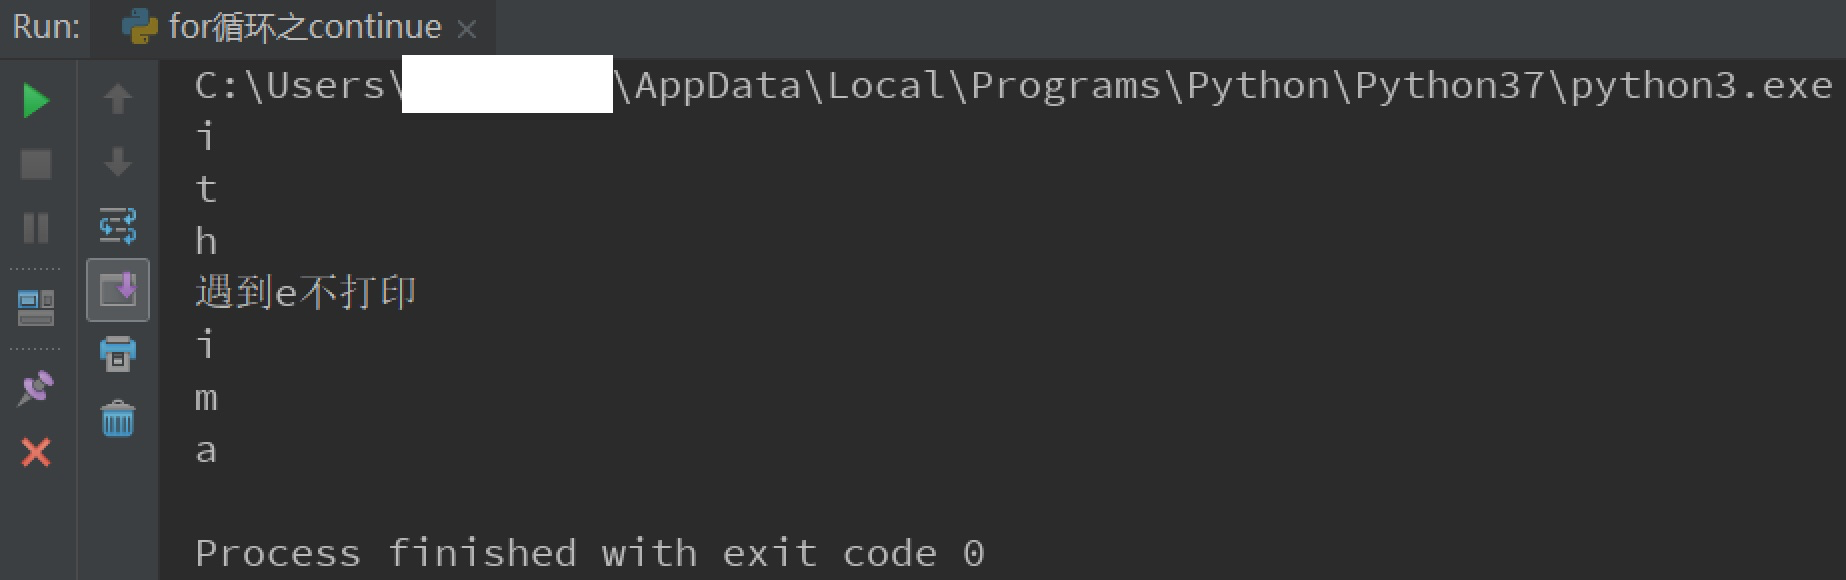The image size is (1846, 580).
Task: Toggle Scroll to End of output
Action: point(118,290)
